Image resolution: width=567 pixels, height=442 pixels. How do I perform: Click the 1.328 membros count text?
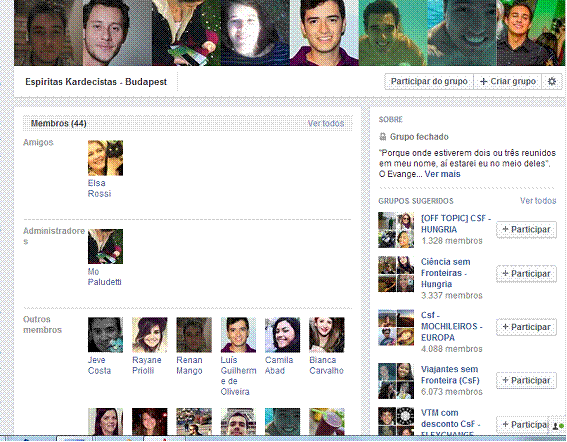[x=452, y=241]
